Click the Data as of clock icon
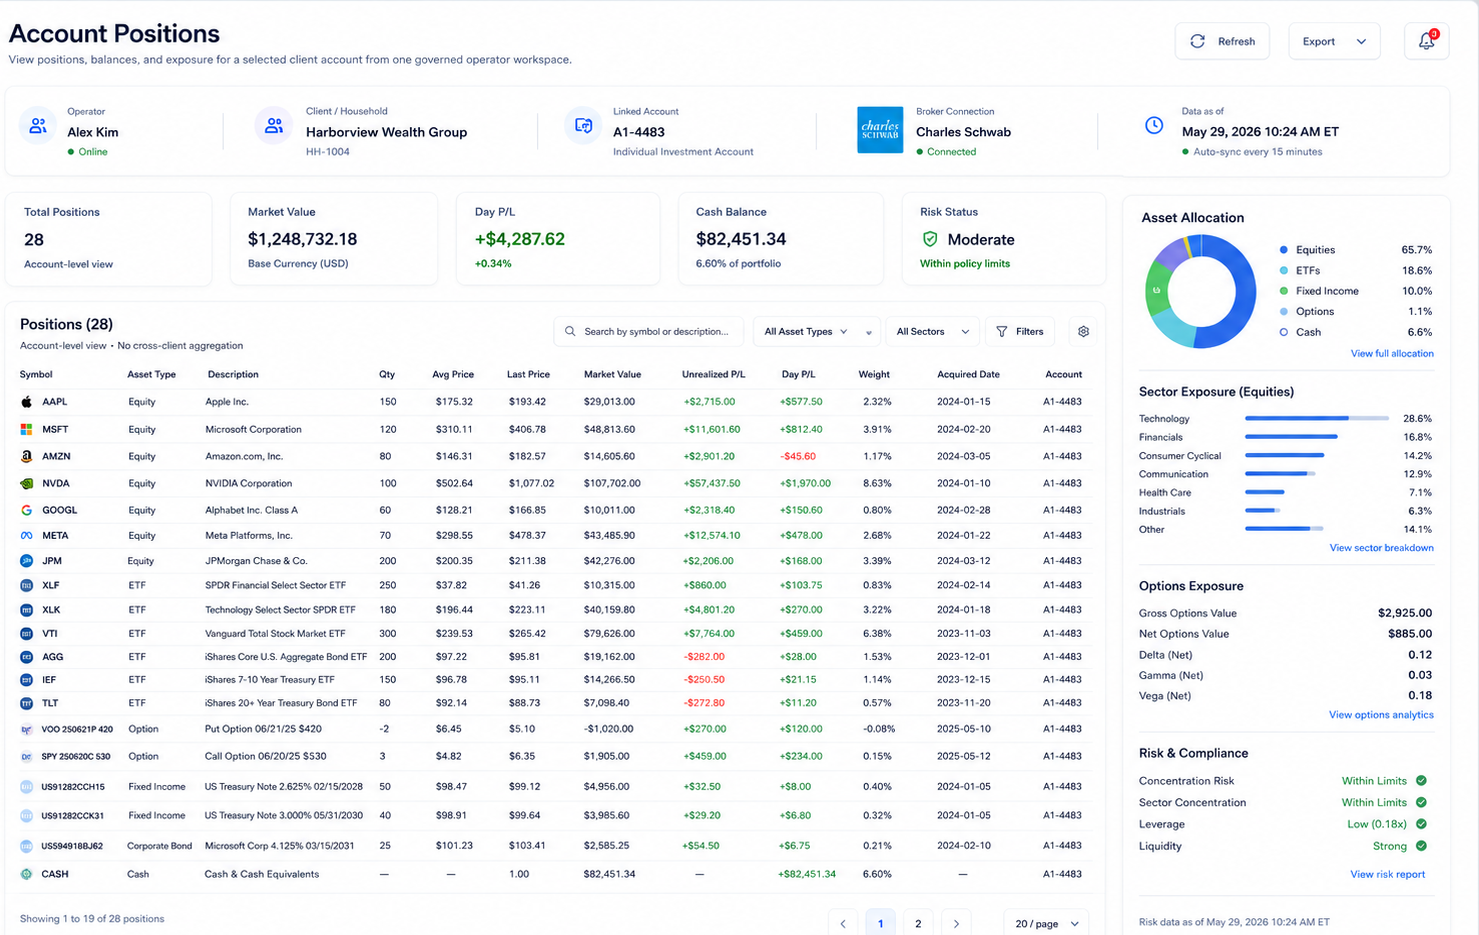This screenshot has height=935, width=1479. (x=1154, y=125)
